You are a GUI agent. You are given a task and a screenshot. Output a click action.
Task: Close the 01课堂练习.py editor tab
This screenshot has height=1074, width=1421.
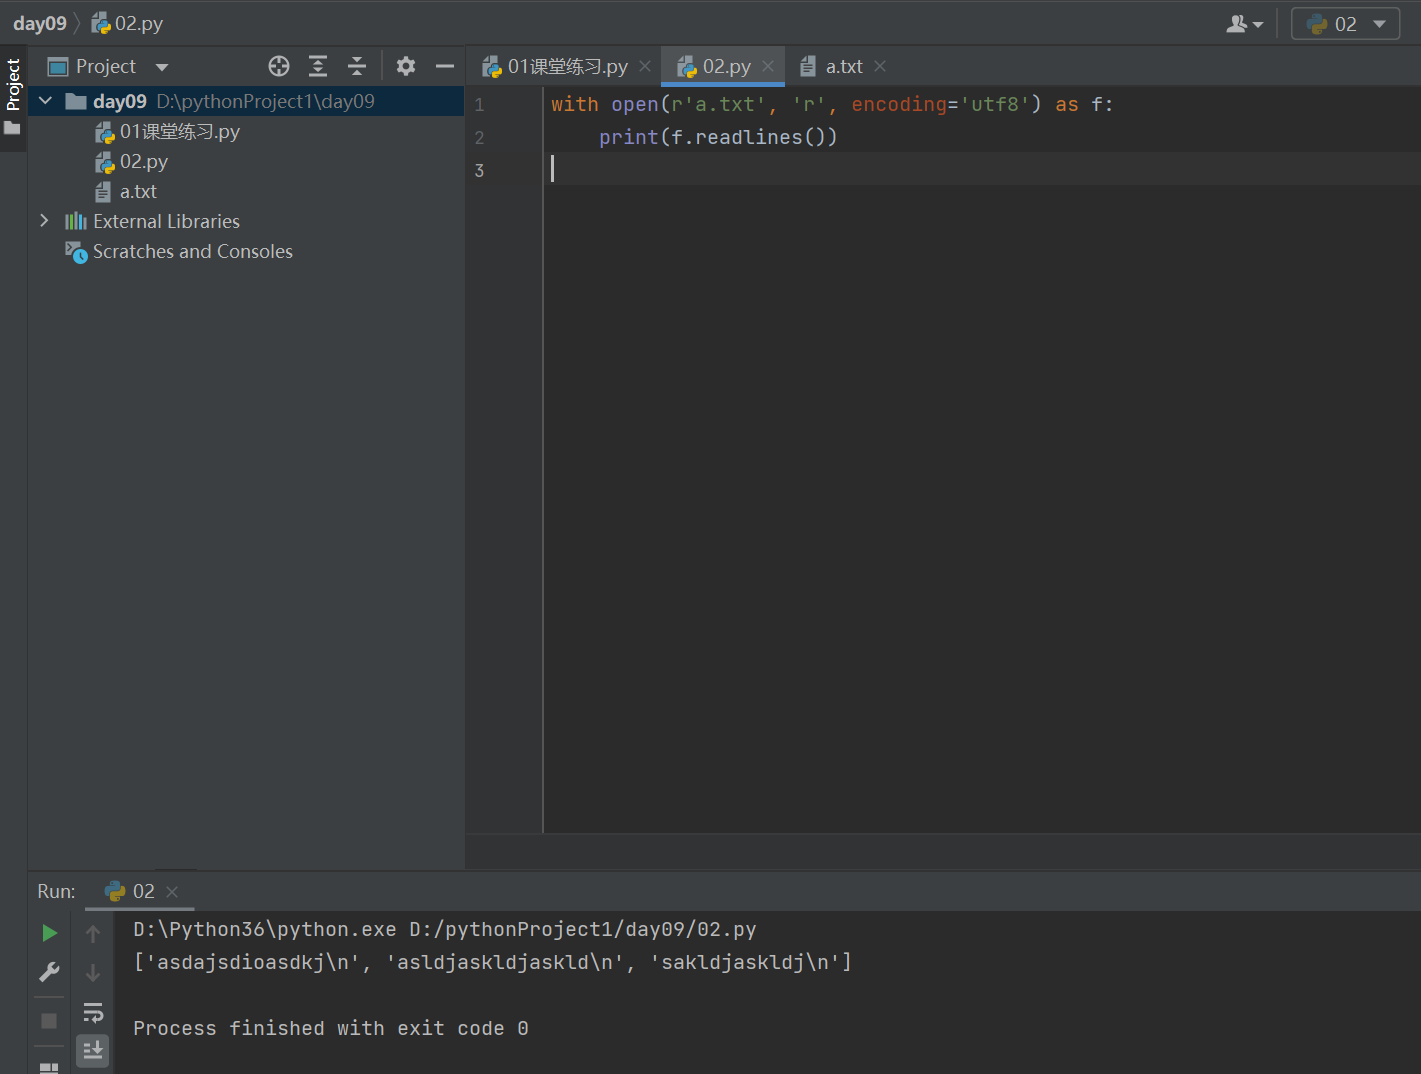645,66
